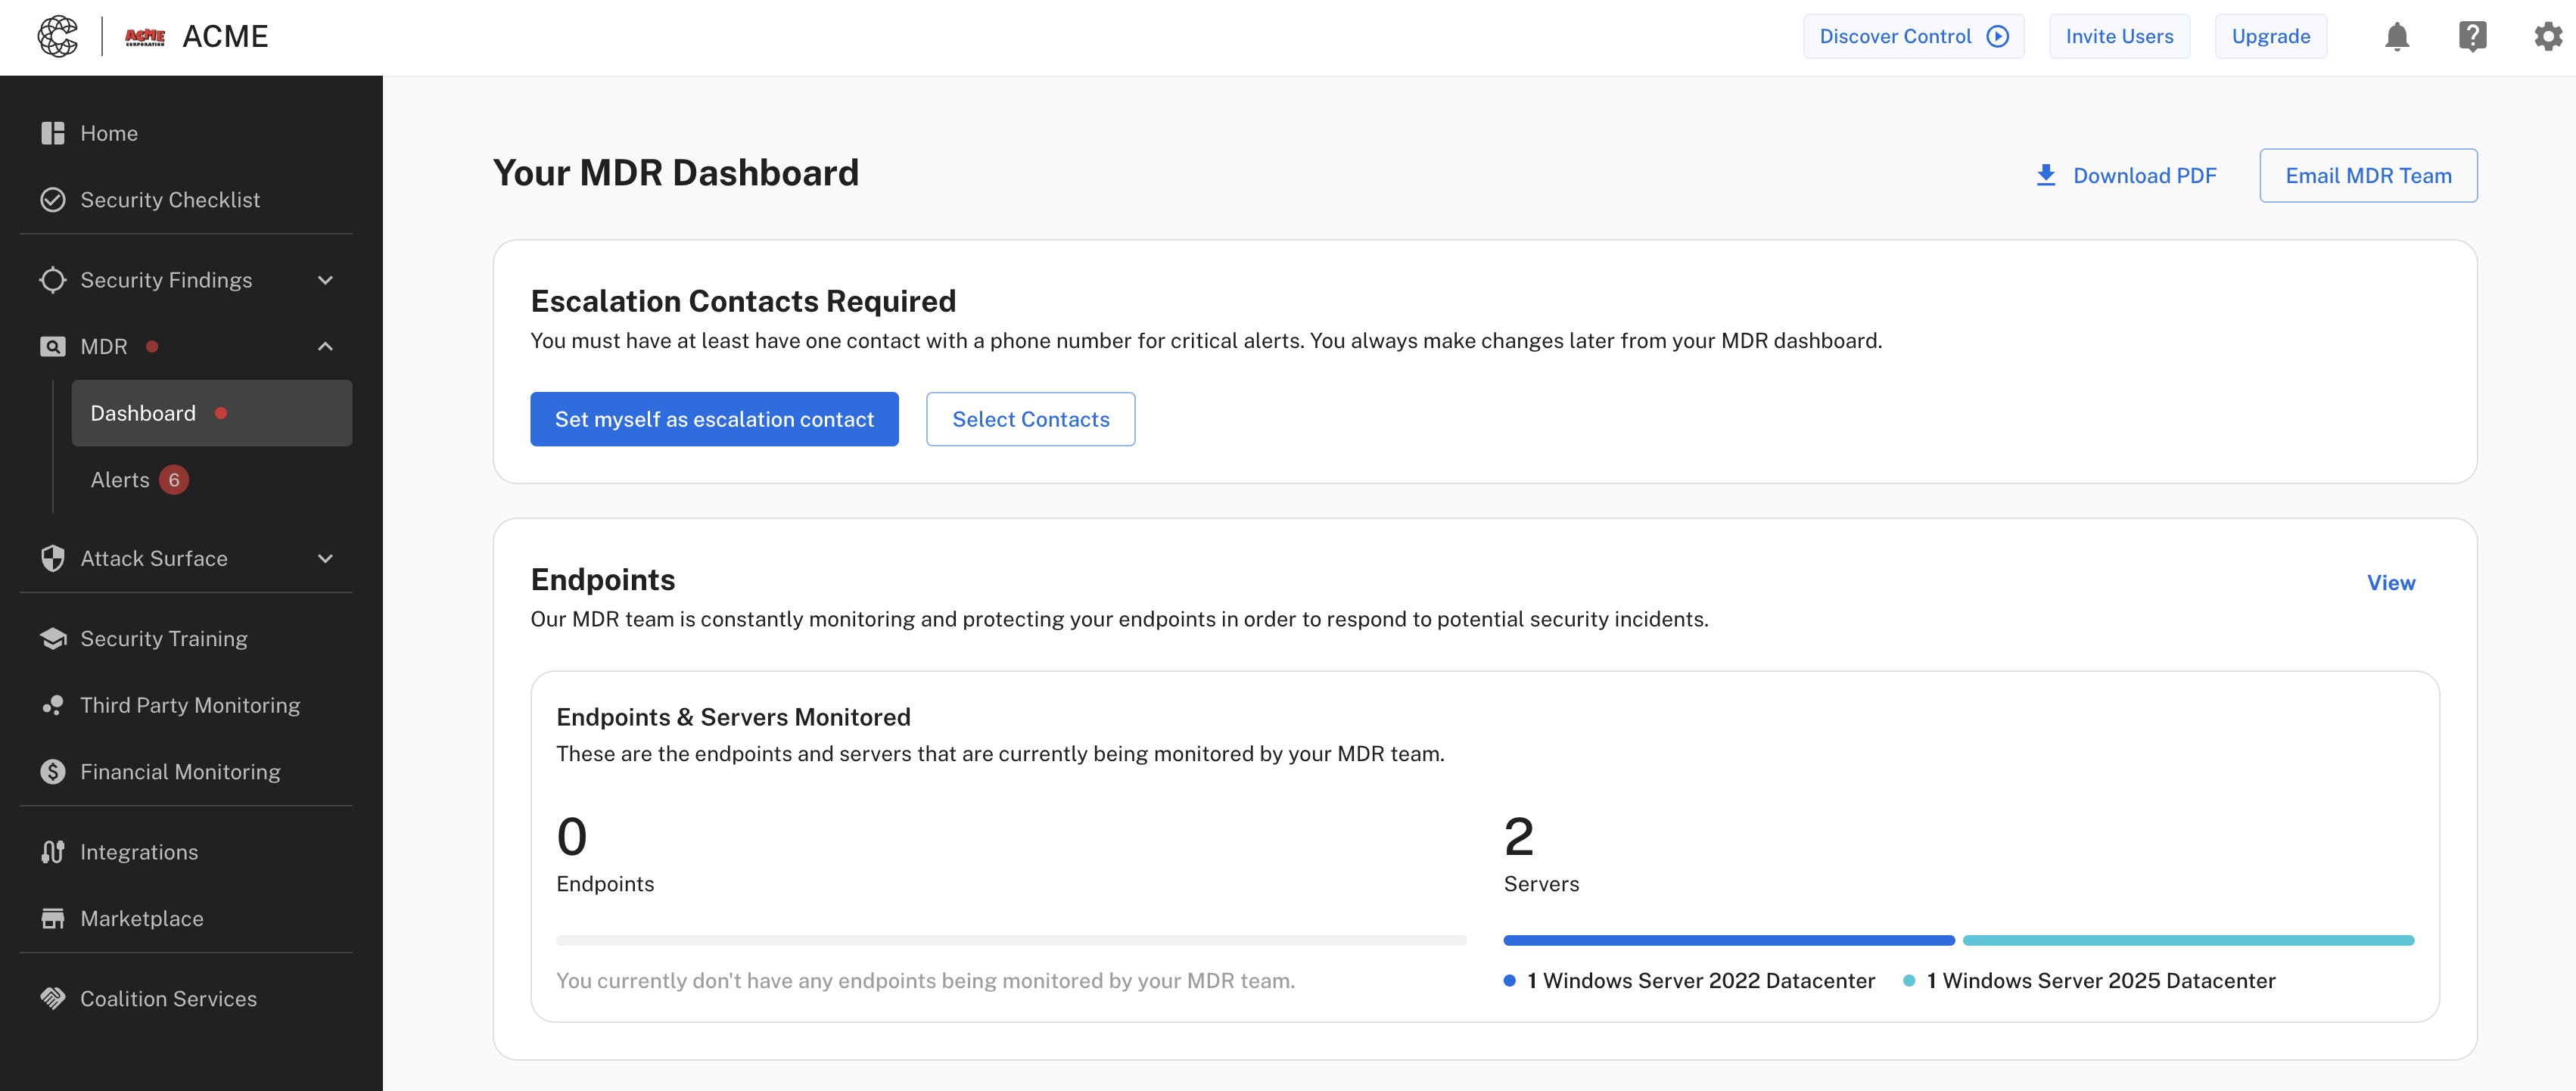Open Coalition Services in the sidebar

[186, 998]
